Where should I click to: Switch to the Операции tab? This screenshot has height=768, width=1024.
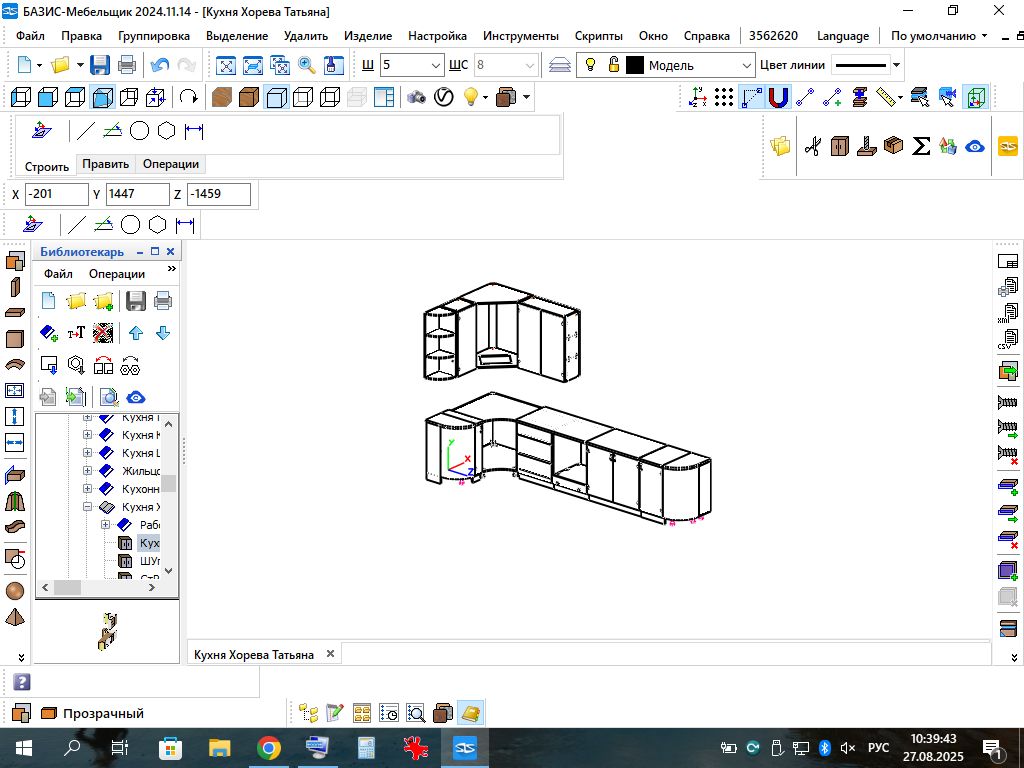pyautogui.click(x=170, y=164)
